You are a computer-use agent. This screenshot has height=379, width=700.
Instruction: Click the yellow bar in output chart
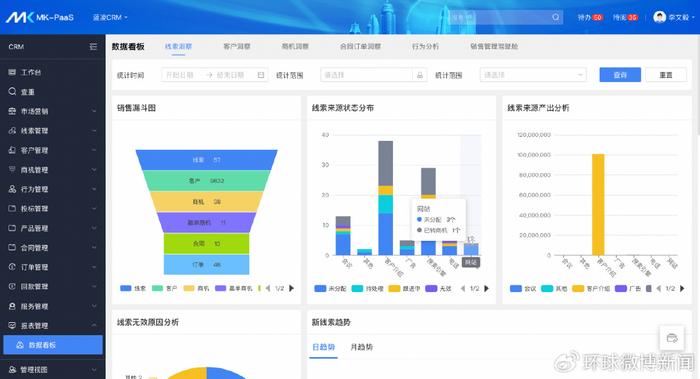(x=598, y=204)
